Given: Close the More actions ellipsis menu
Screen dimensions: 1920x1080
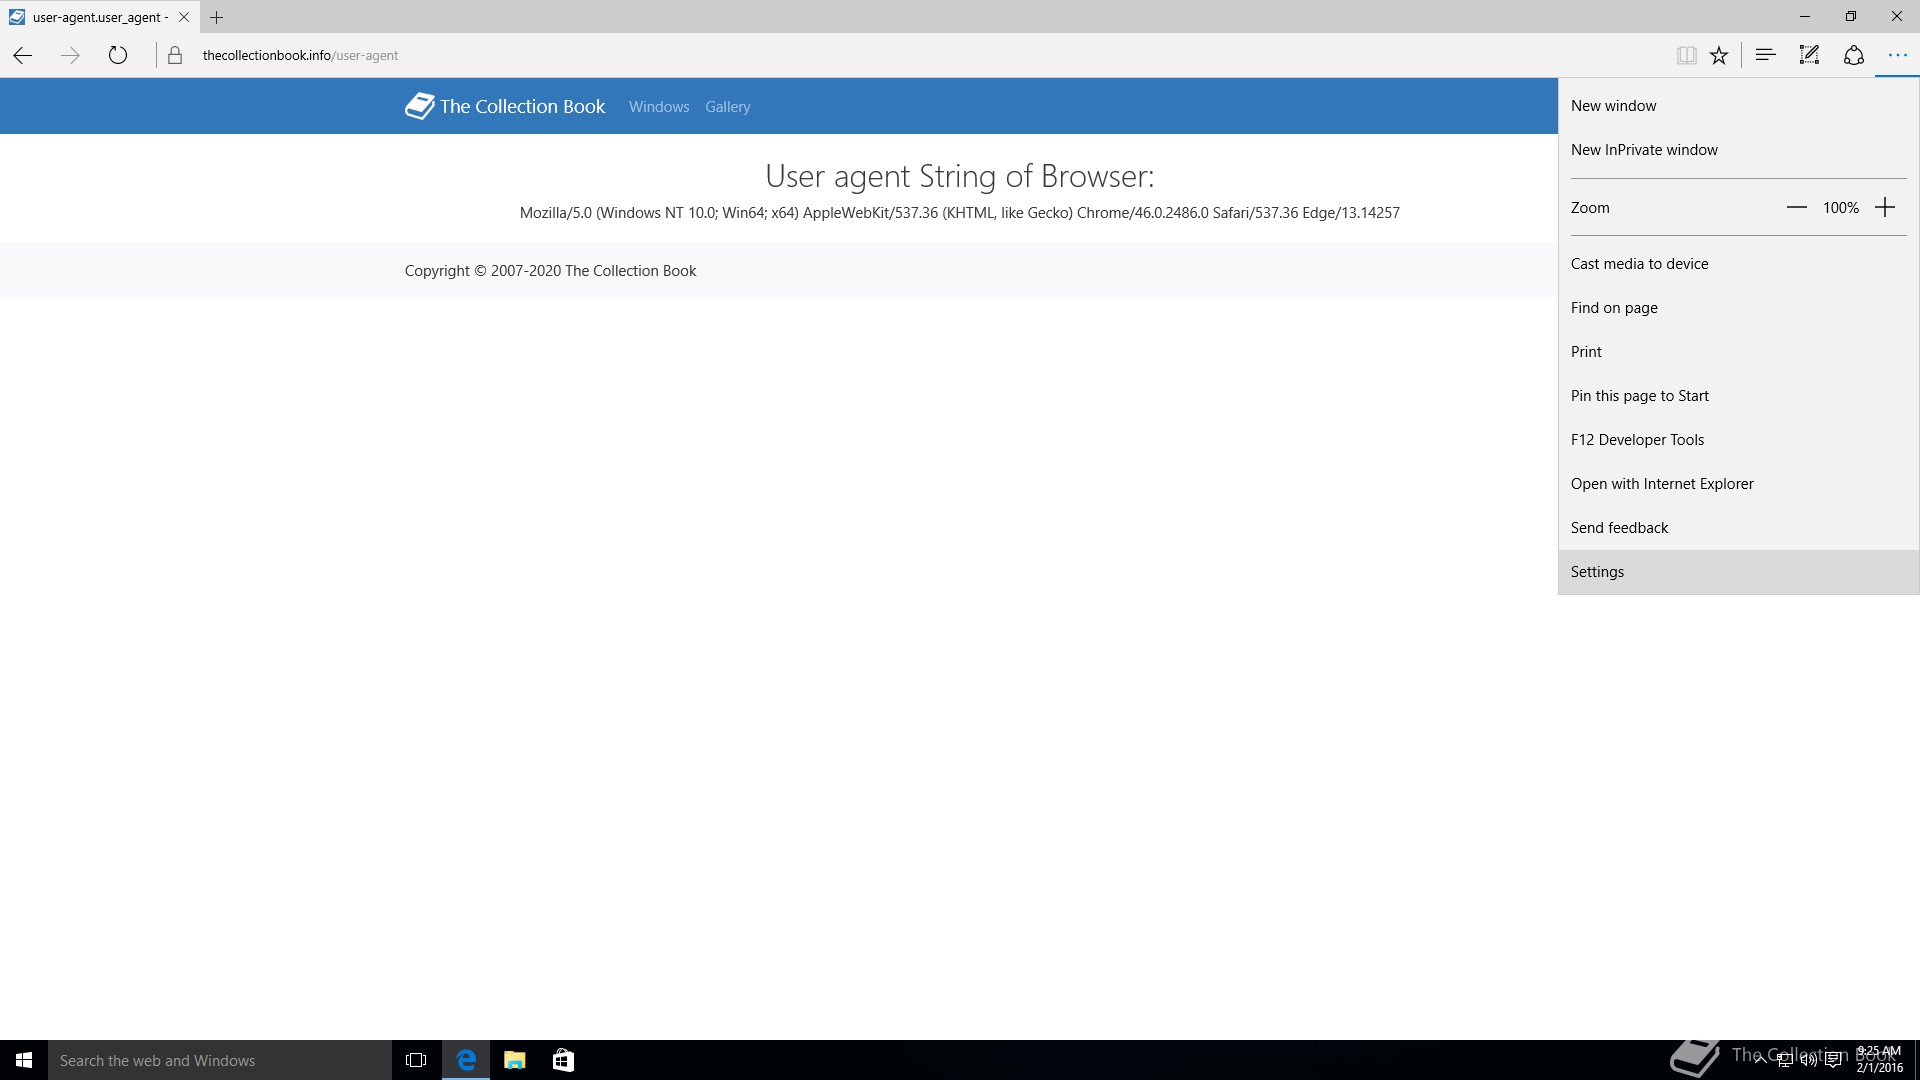Looking at the screenshot, I should pyautogui.click(x=1897, y=56).
